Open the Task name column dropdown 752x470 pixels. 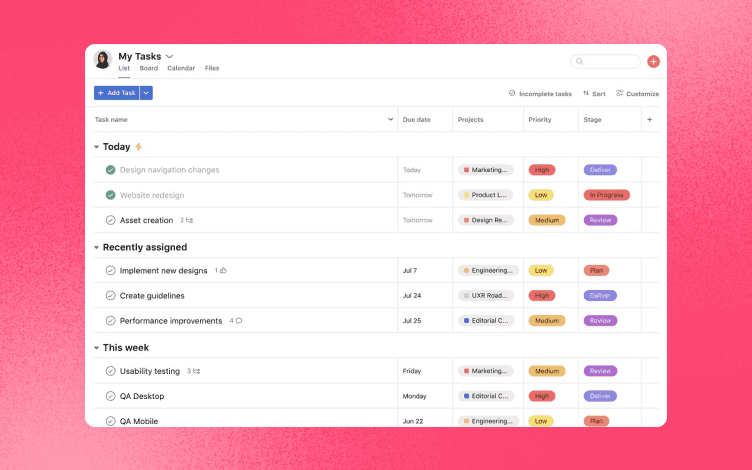tap(390, 119)
